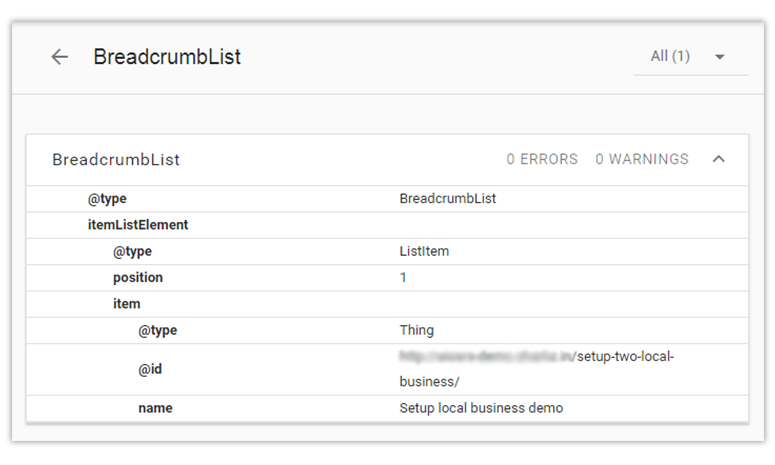Click the dropdown arrow beside All (1)
The height and width of the screenshot is (465, 775).
720,57
